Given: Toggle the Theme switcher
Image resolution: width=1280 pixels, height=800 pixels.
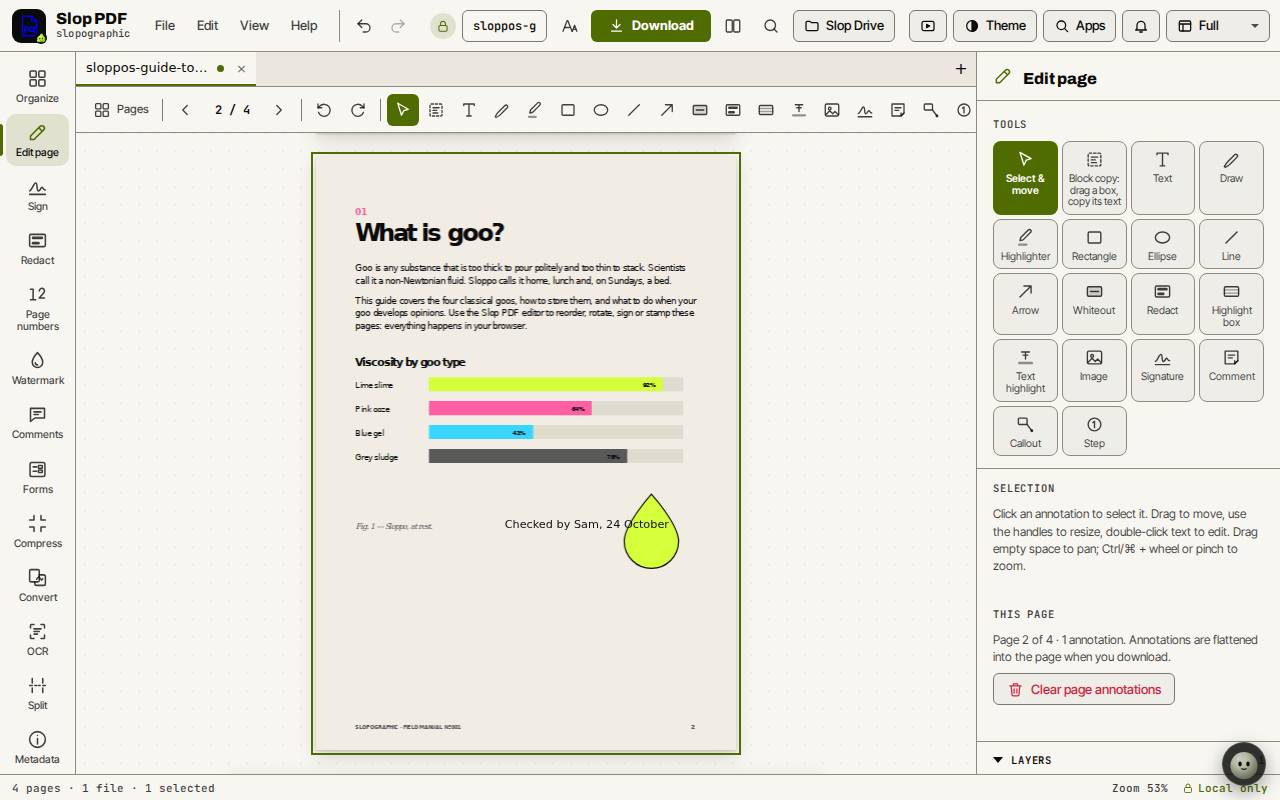Looking at the screenshot, I should pyautogui.click(x=995, y=26).
